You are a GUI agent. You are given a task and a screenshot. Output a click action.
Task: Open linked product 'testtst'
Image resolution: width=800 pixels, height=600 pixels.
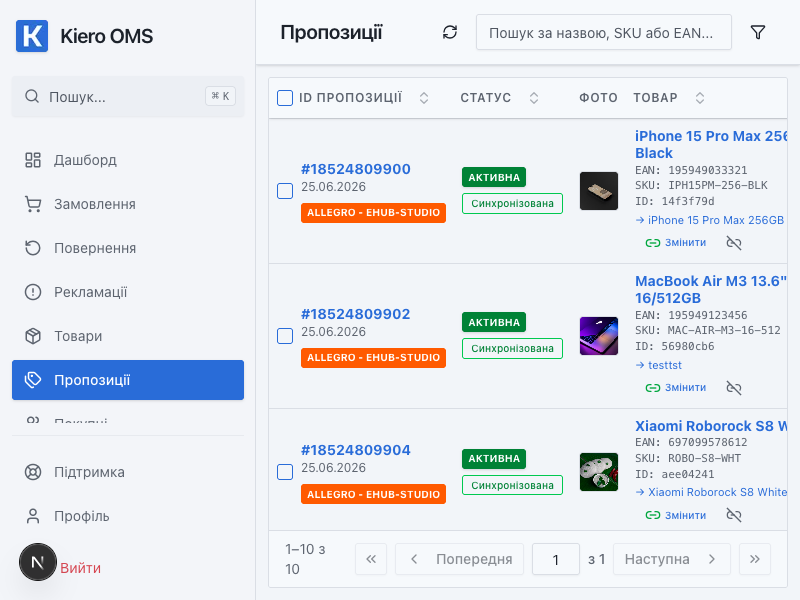[x=659, y=365]
